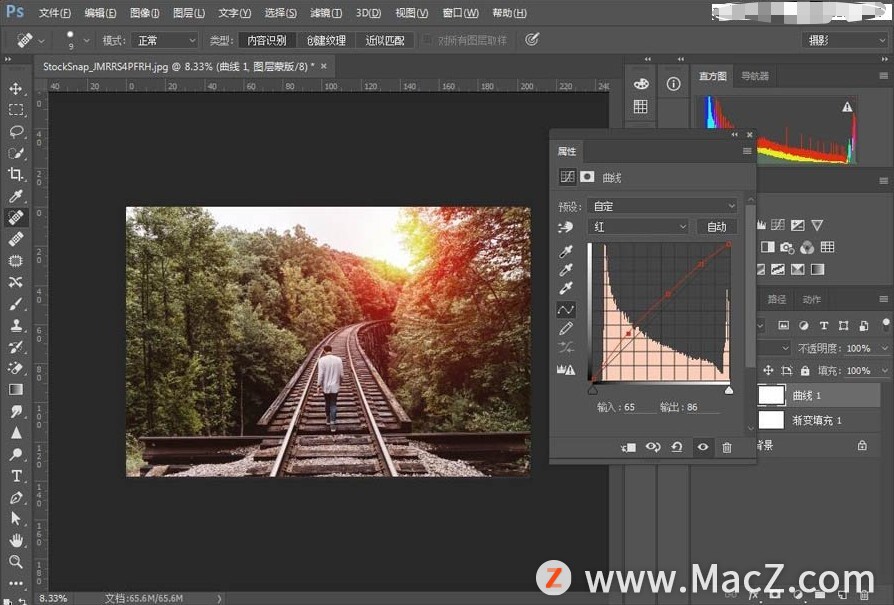894x605 pixels.
Task: Select the Gradient tool
Action: click(15, 389)
